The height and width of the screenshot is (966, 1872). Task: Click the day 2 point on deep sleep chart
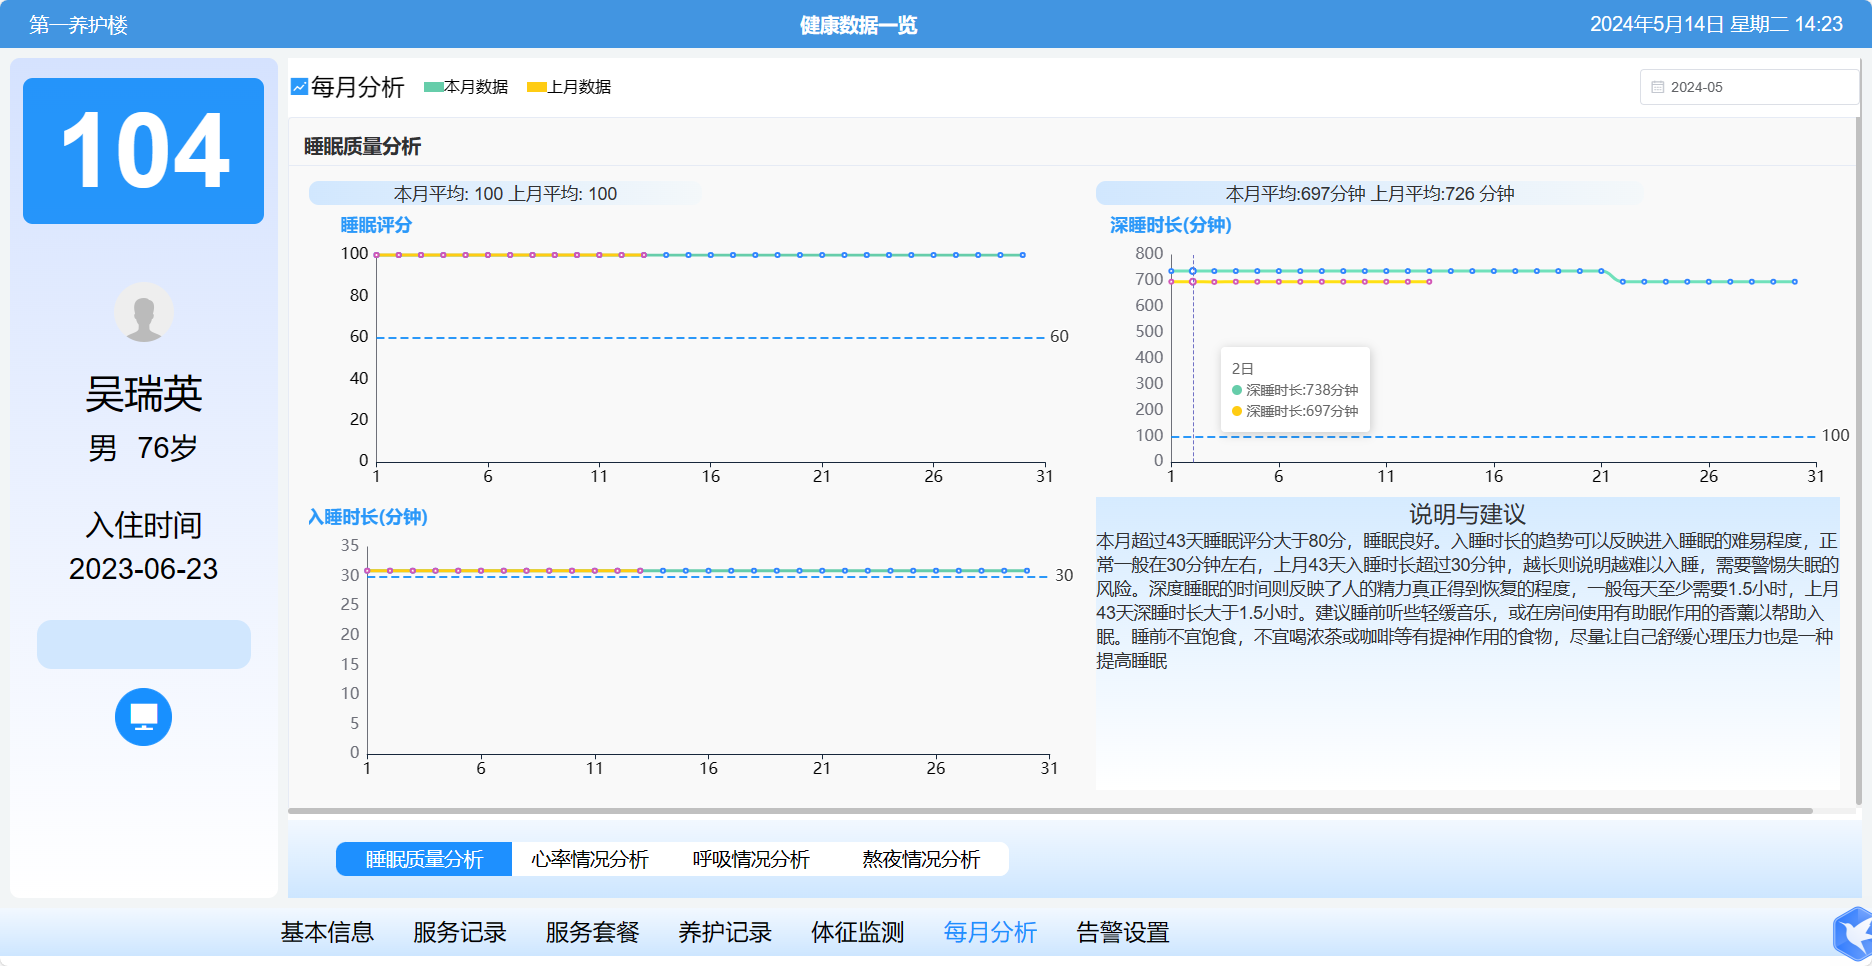pyautogui.click(x=1193, y=271)
